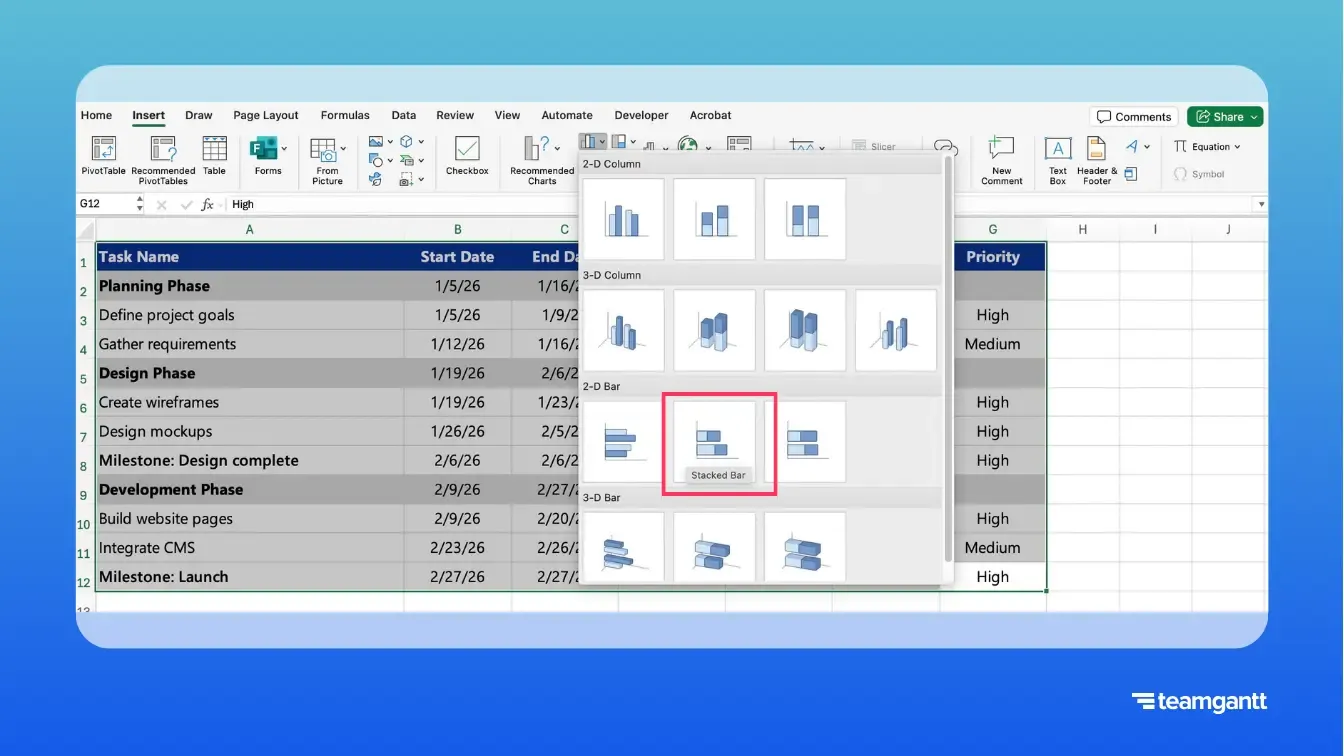Open Recommended Charts
The width and height of the screenshot is (1344, 756).
[x=541, y=160]
